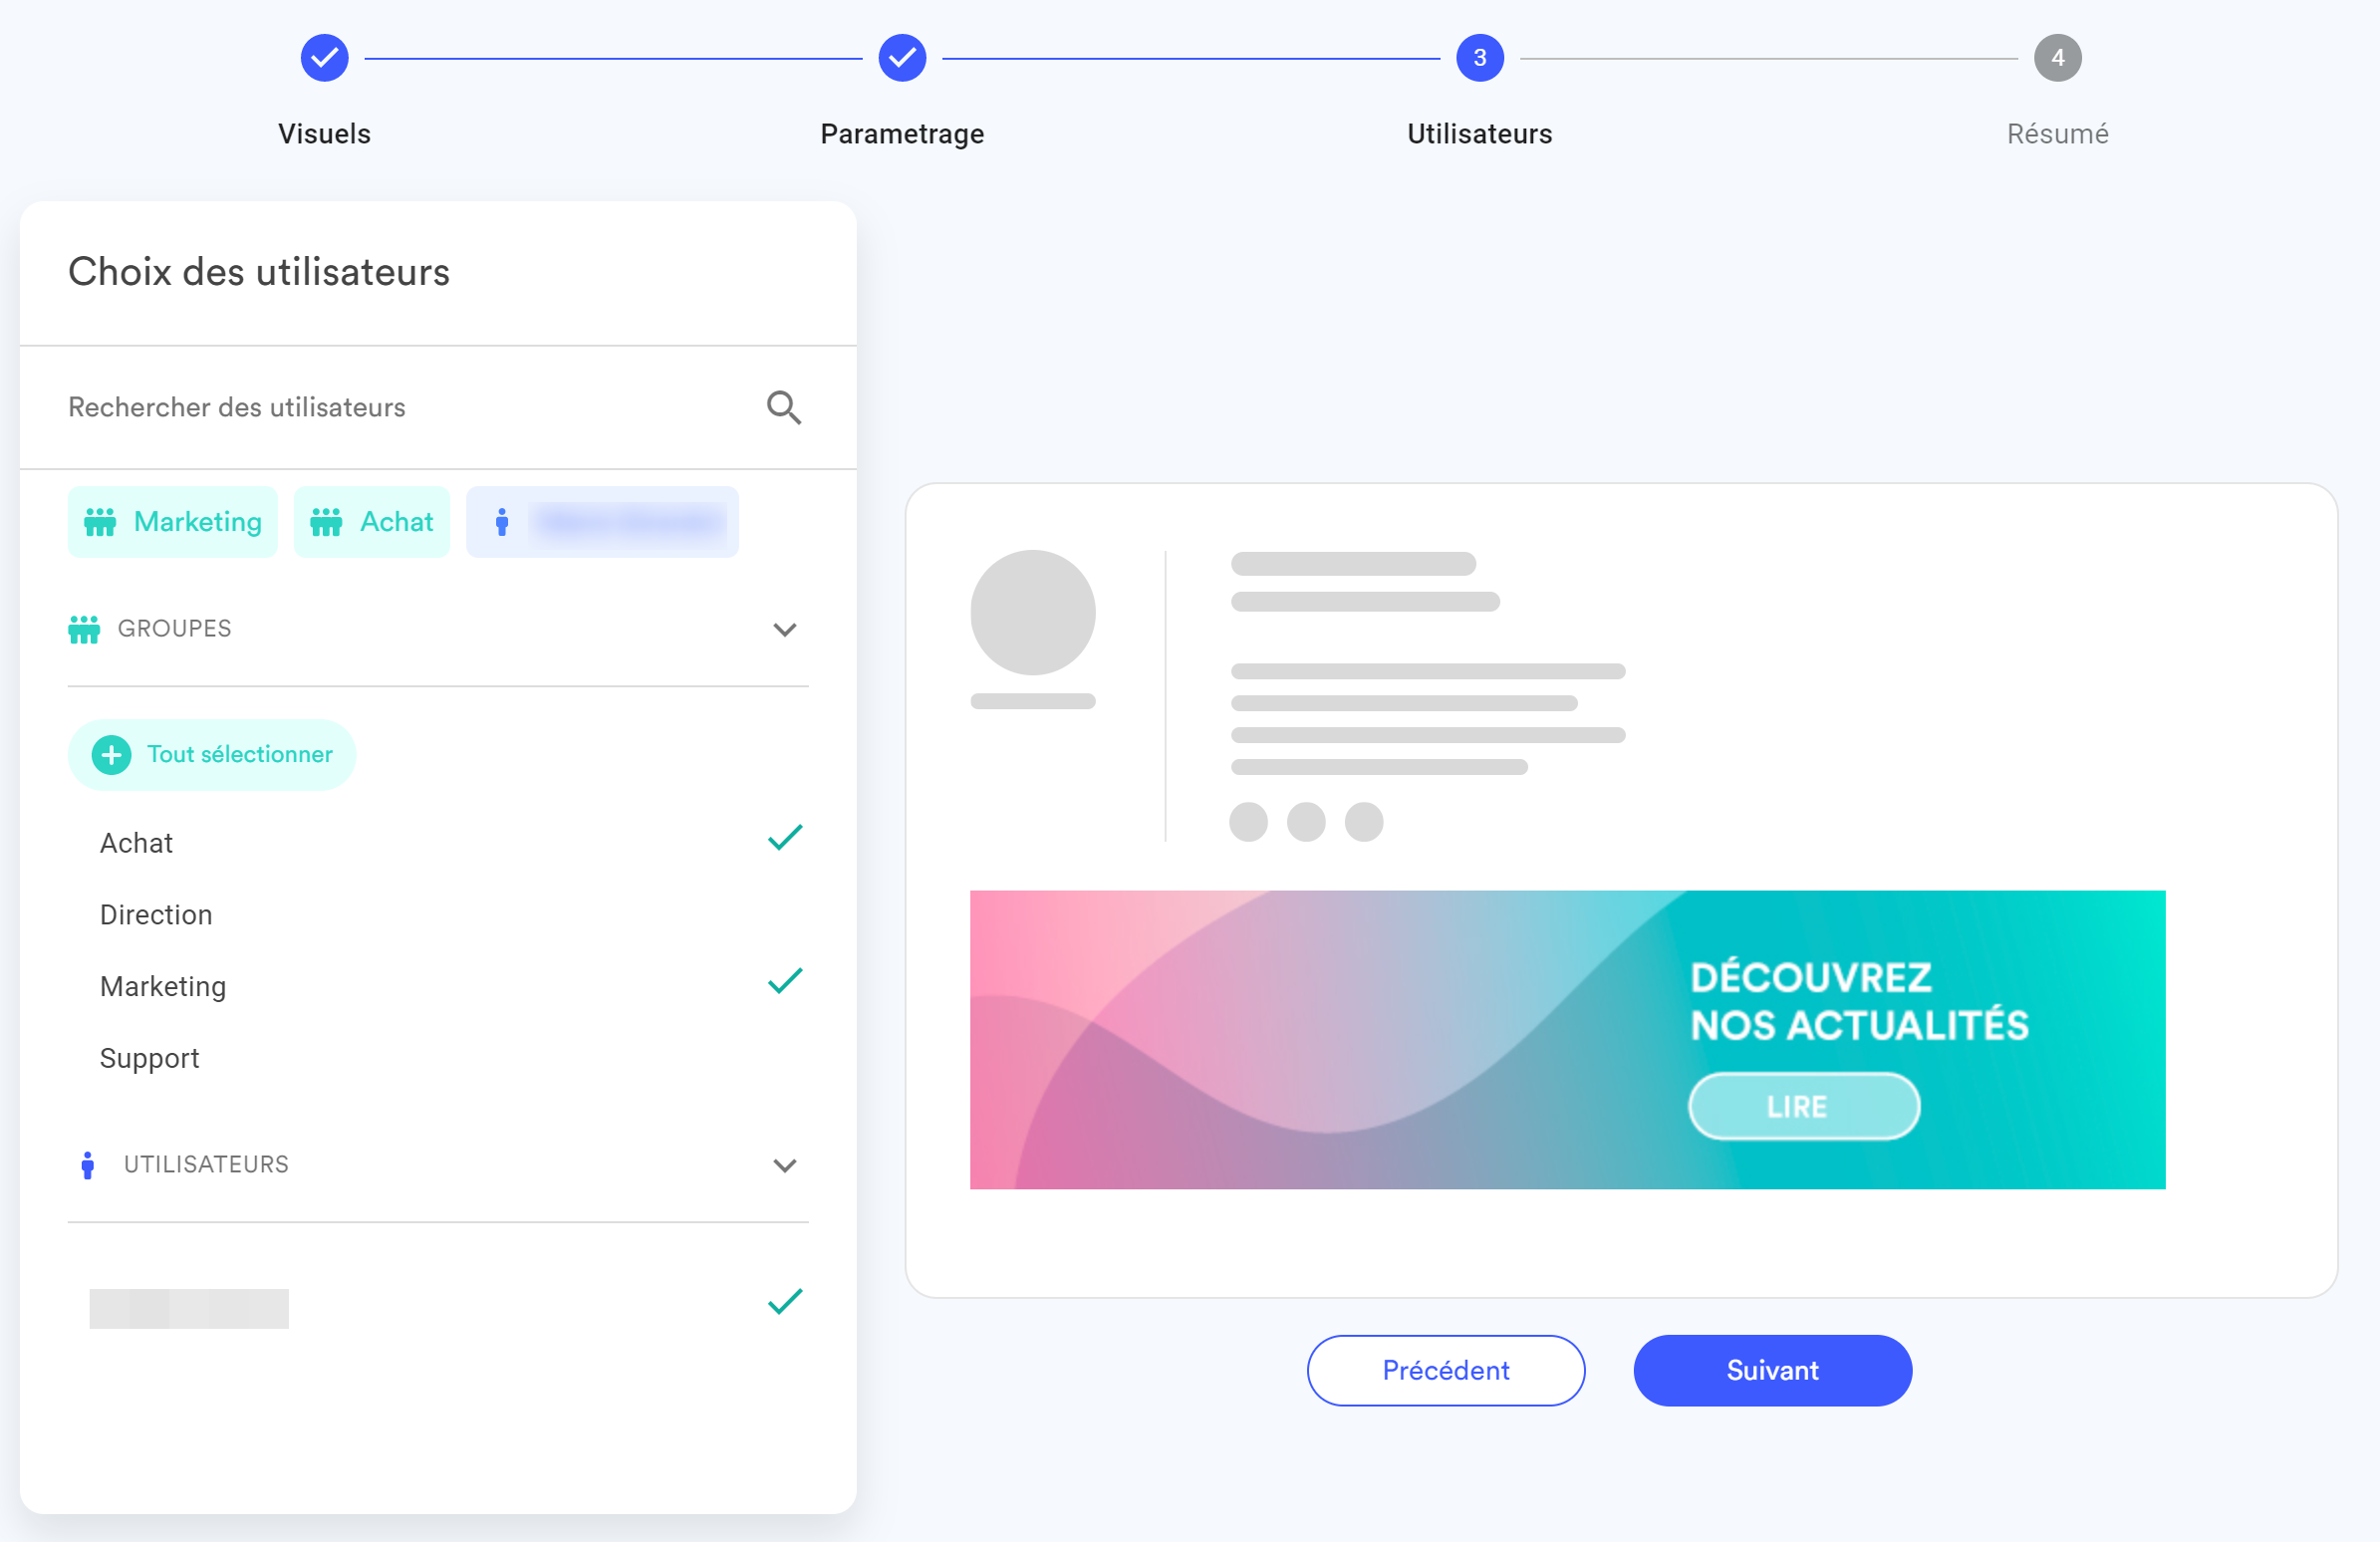Click the Visuels step checkmark circle
The height and width of the screenshot is (1542, 2380).
click(x=324, y=58)
